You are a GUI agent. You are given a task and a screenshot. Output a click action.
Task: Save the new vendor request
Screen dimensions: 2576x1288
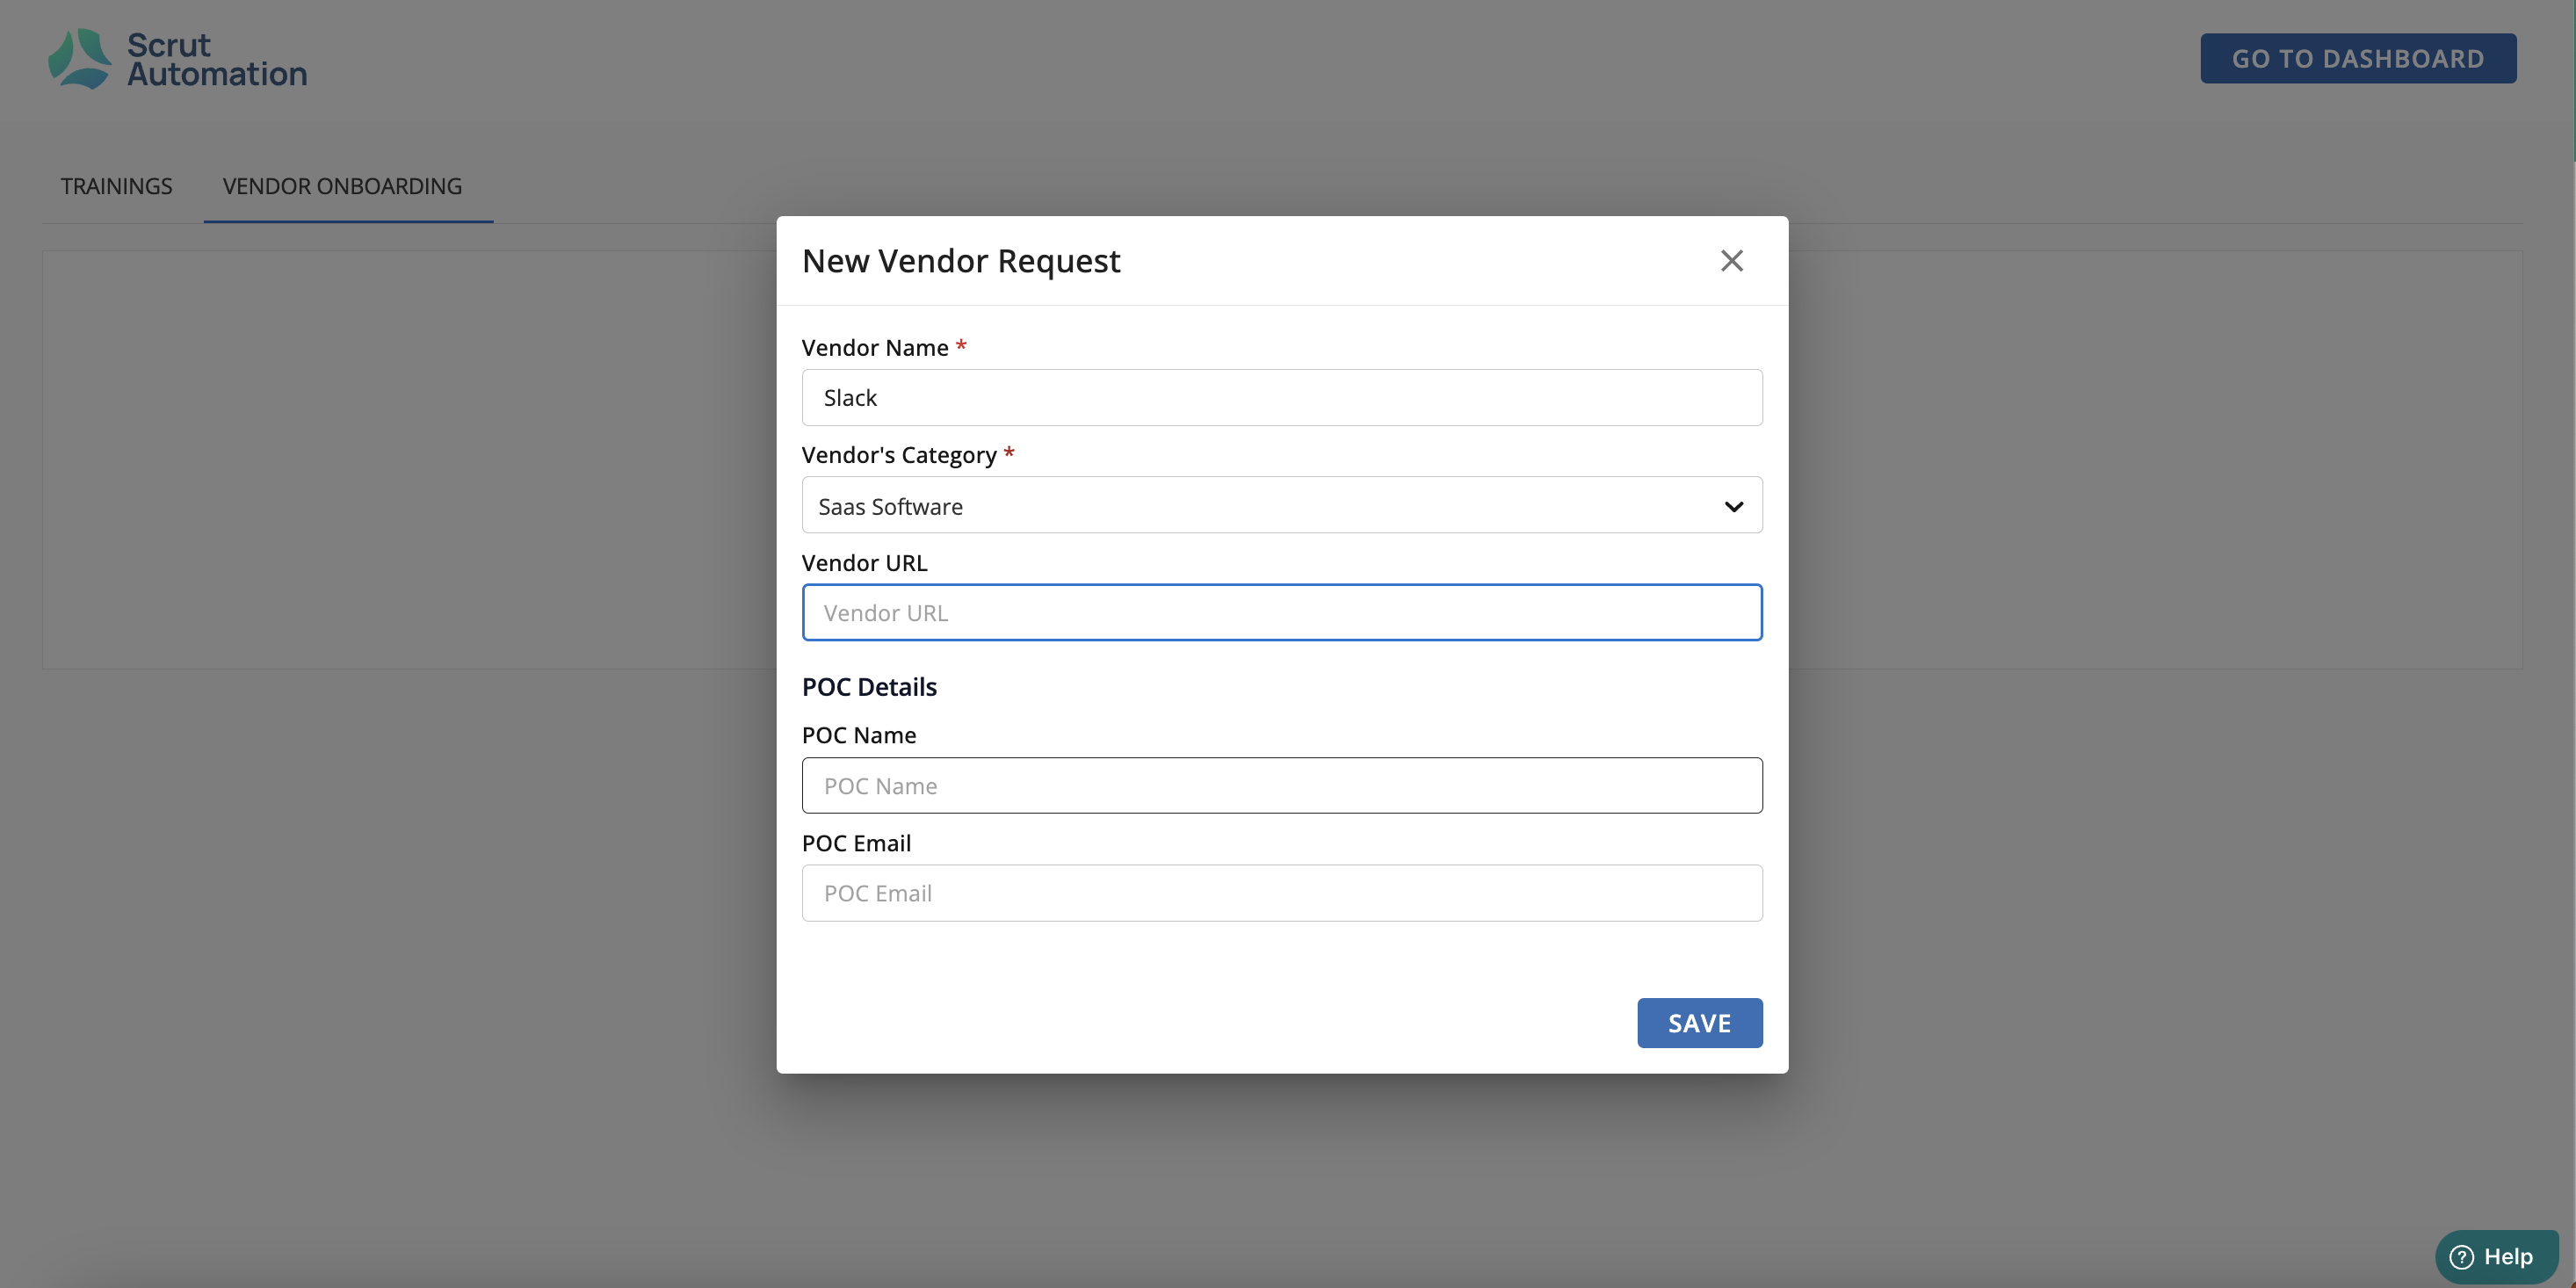coord(1699,1022)
